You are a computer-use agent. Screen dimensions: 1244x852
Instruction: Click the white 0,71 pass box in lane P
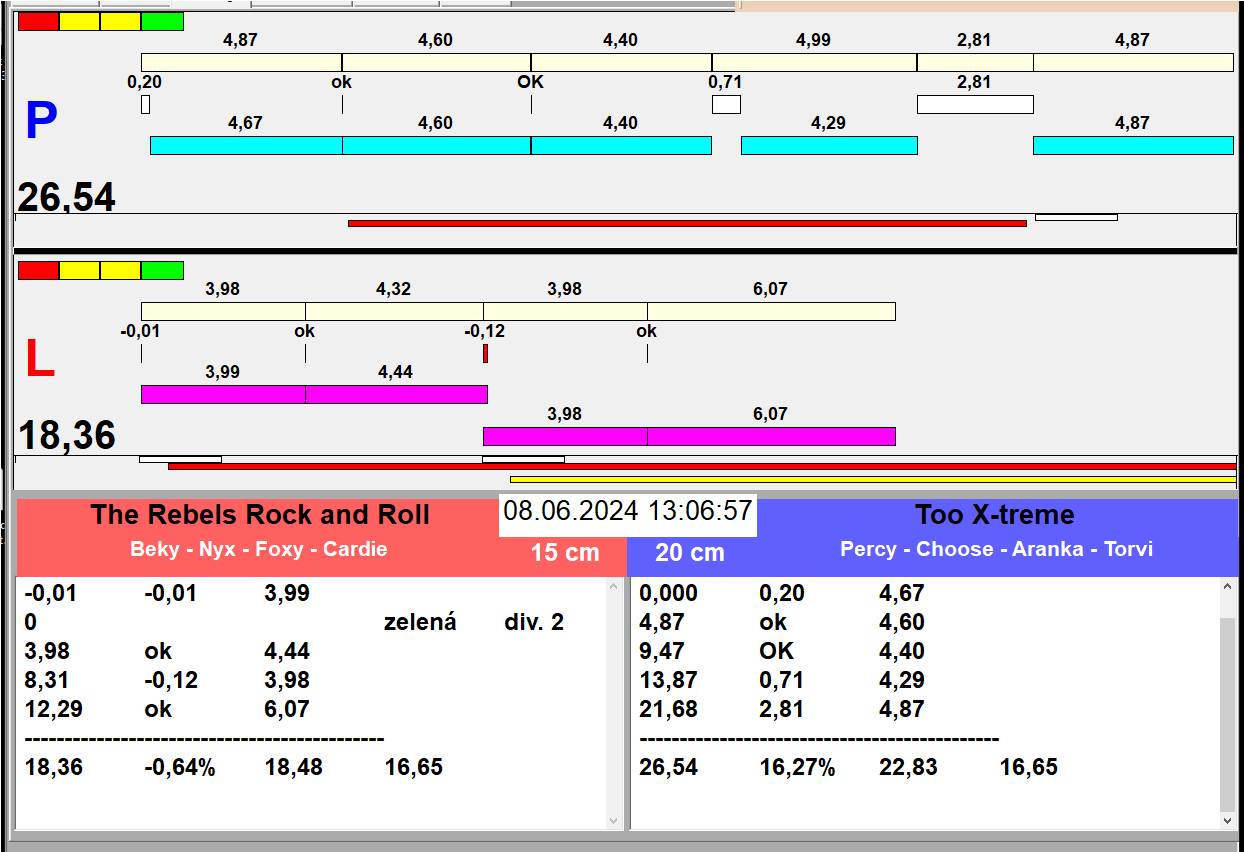point(726,104)
